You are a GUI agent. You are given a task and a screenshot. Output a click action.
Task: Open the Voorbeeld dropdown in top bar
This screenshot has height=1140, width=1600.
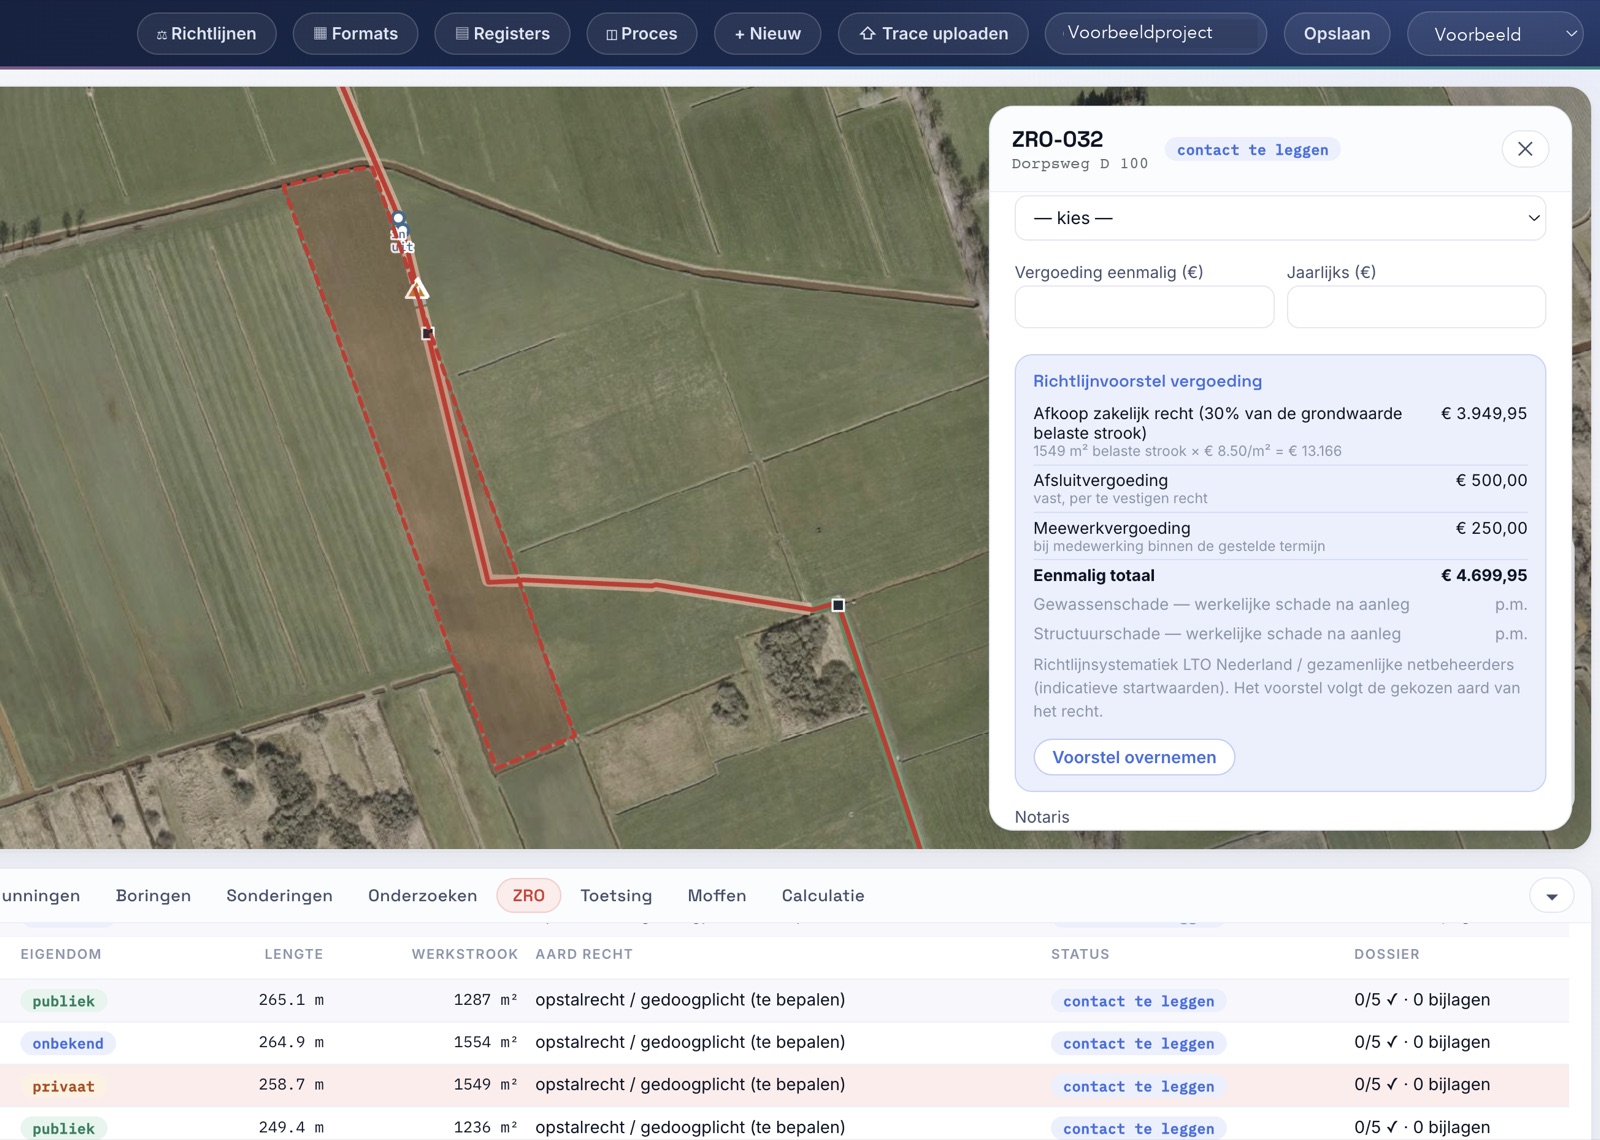click(x=1495, y=34)
